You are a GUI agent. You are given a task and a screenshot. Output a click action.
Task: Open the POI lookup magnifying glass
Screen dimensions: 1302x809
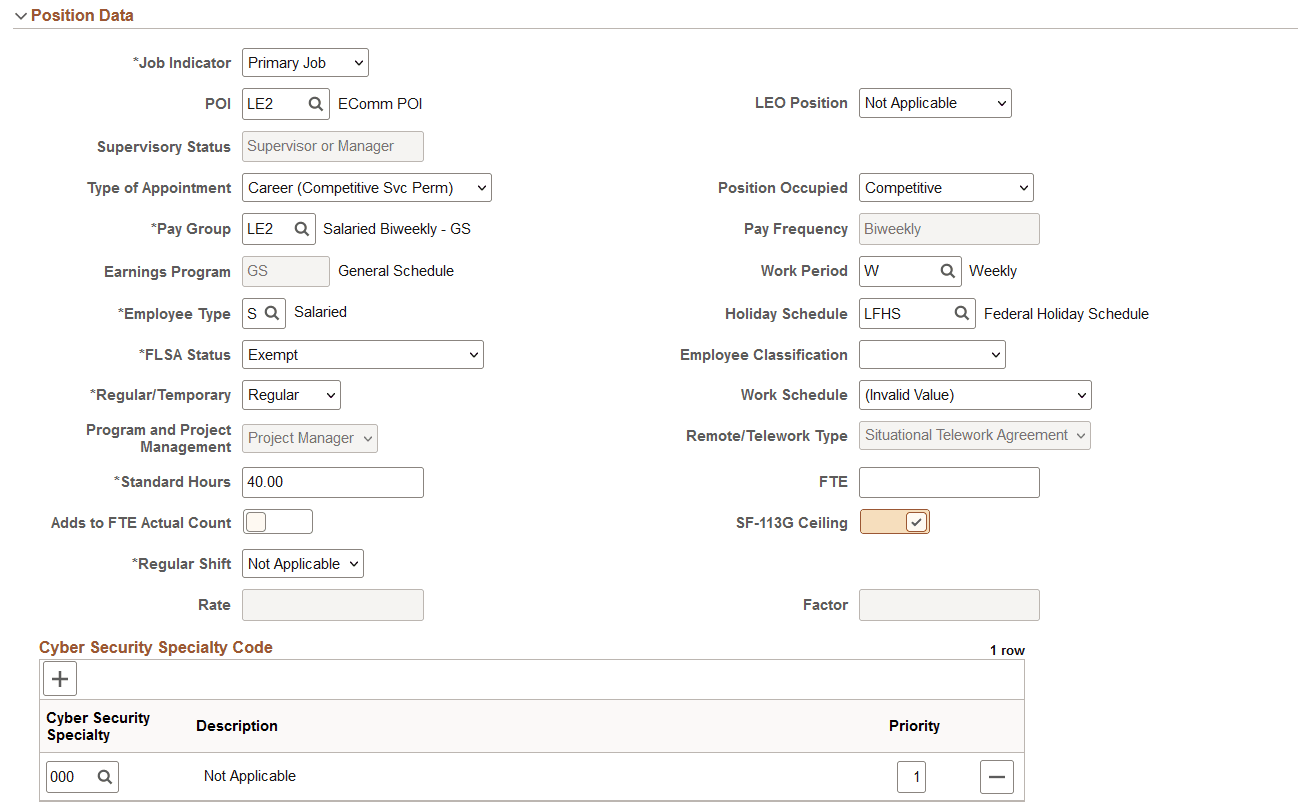click(316, 103)
